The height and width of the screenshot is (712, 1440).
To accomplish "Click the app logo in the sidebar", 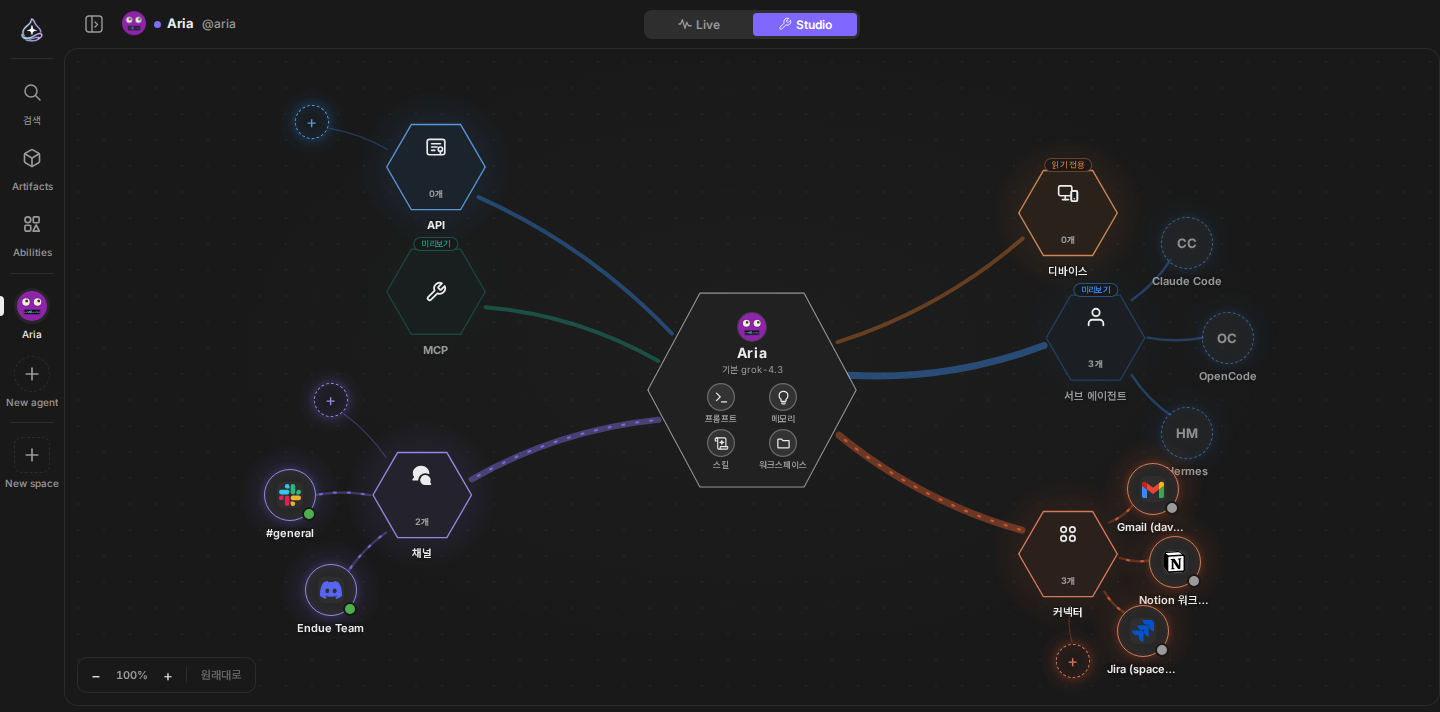I will tap(32, 30).
